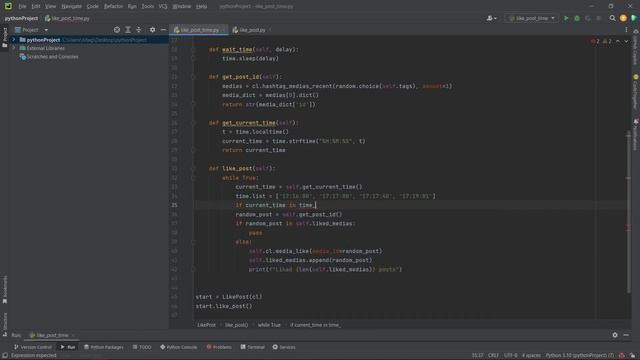Expand the pythonProject tree node
Viewport: 640px width, 360px height.
(13, 40)
